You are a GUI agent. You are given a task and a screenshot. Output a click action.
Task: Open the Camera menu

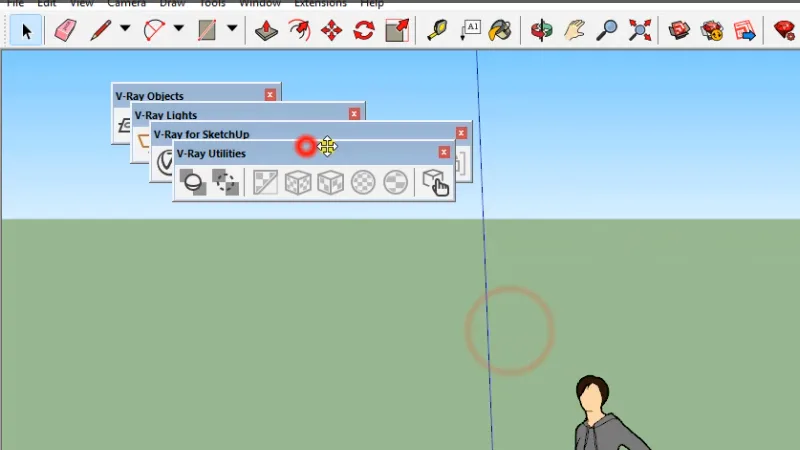coord(127,4)
